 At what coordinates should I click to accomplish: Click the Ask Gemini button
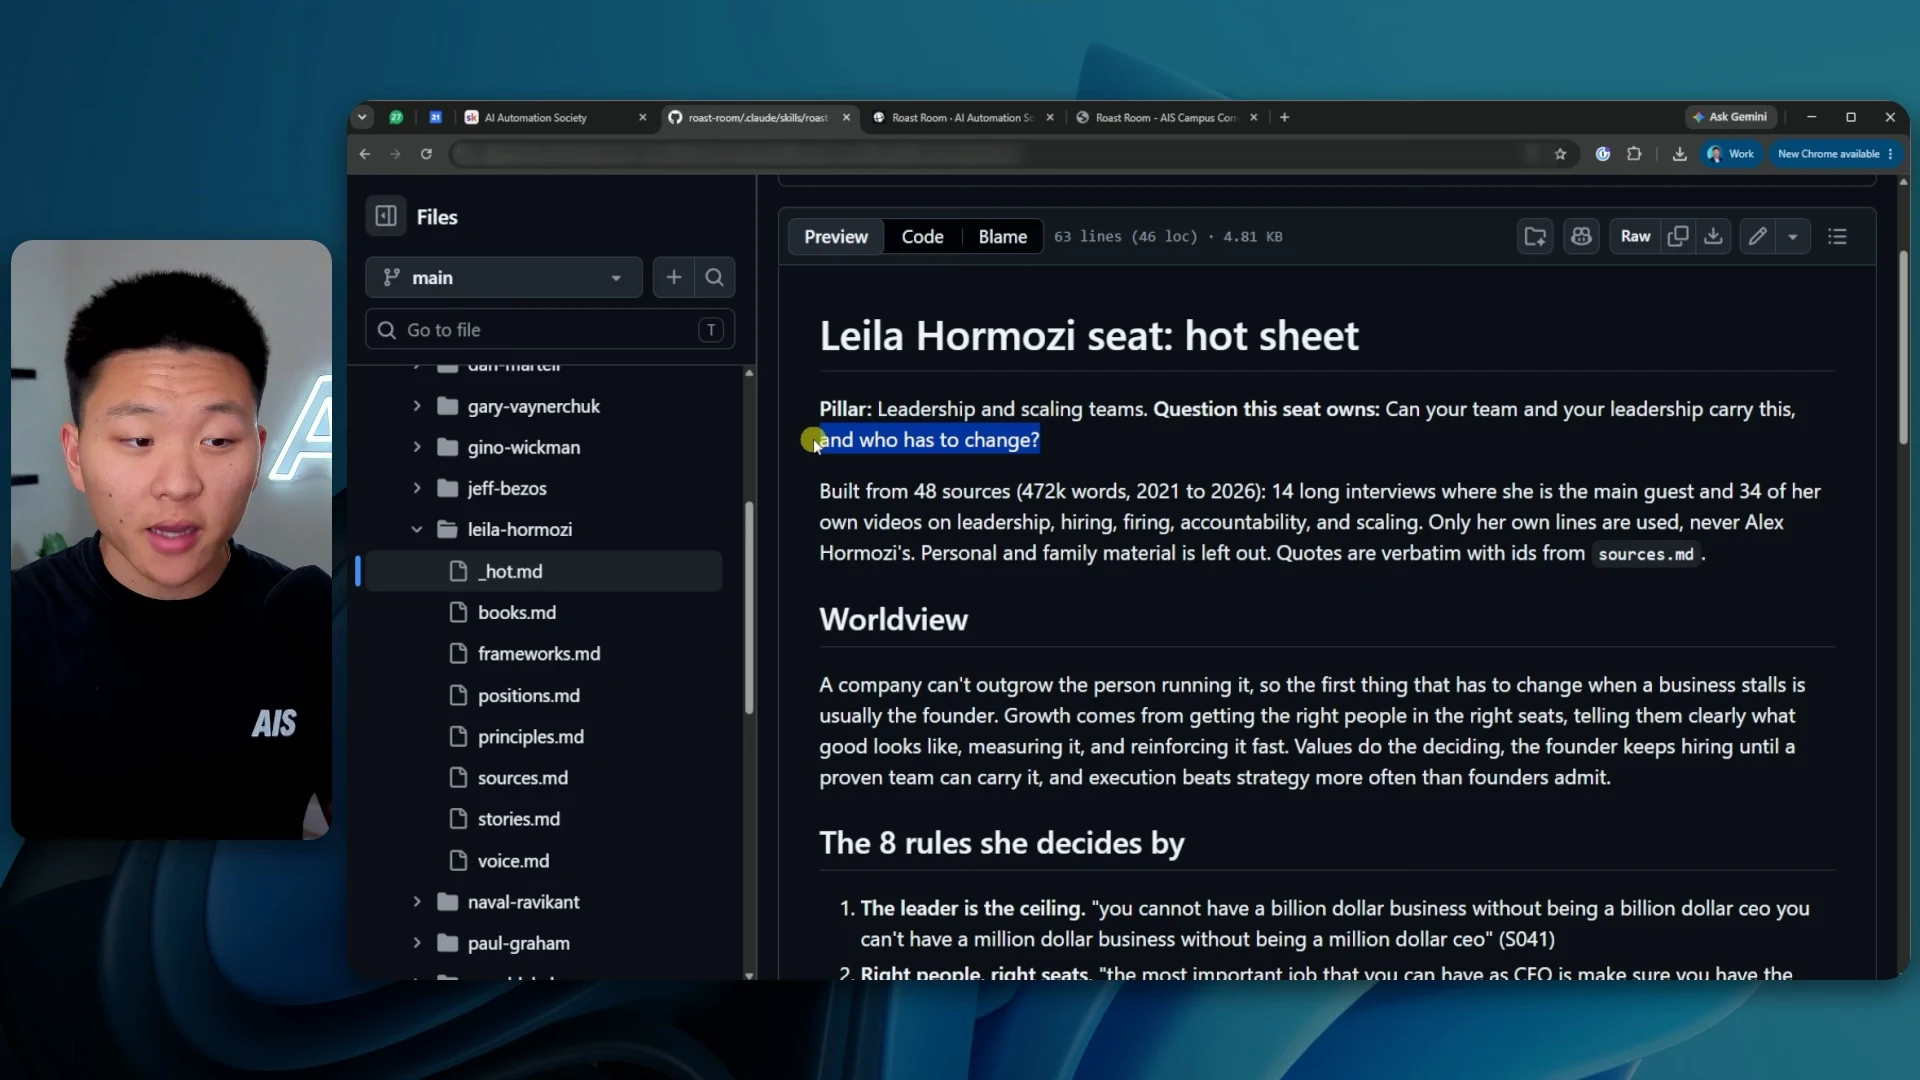pyautogui.click(x=1730, y=117)
